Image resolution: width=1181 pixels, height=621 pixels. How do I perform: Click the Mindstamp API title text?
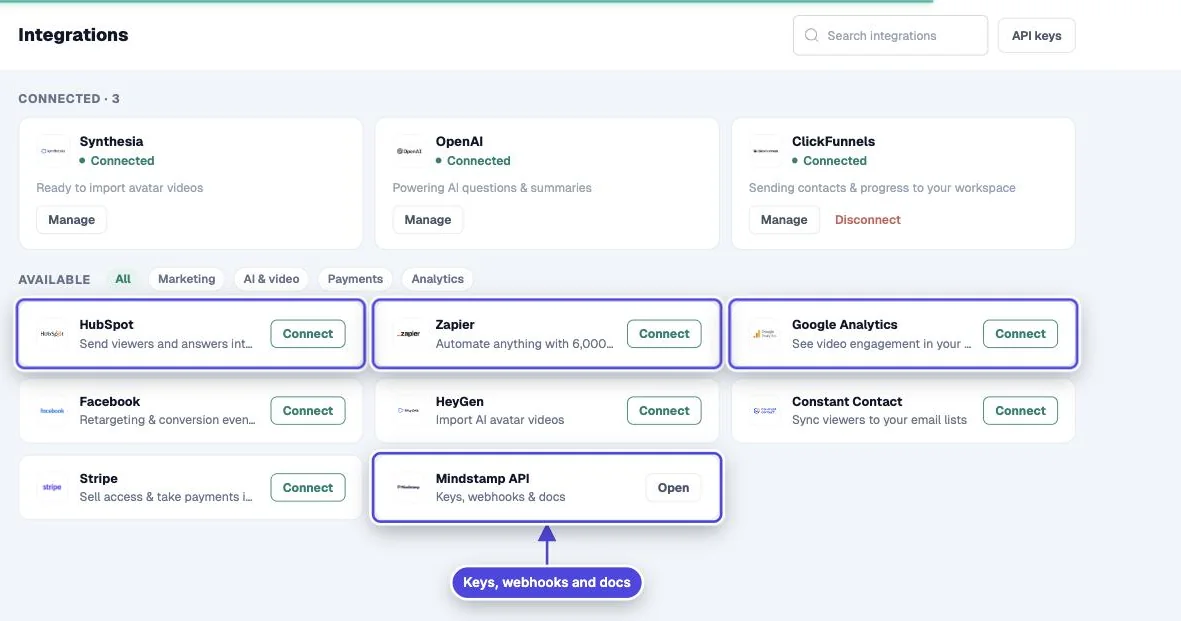(x=483, y=479)
